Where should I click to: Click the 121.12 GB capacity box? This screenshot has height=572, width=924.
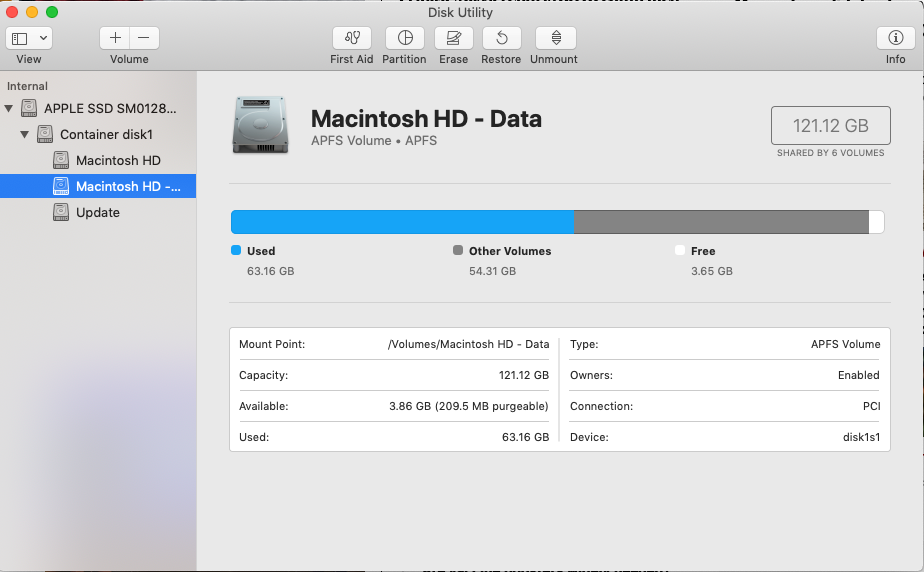(x=831, y=125)
